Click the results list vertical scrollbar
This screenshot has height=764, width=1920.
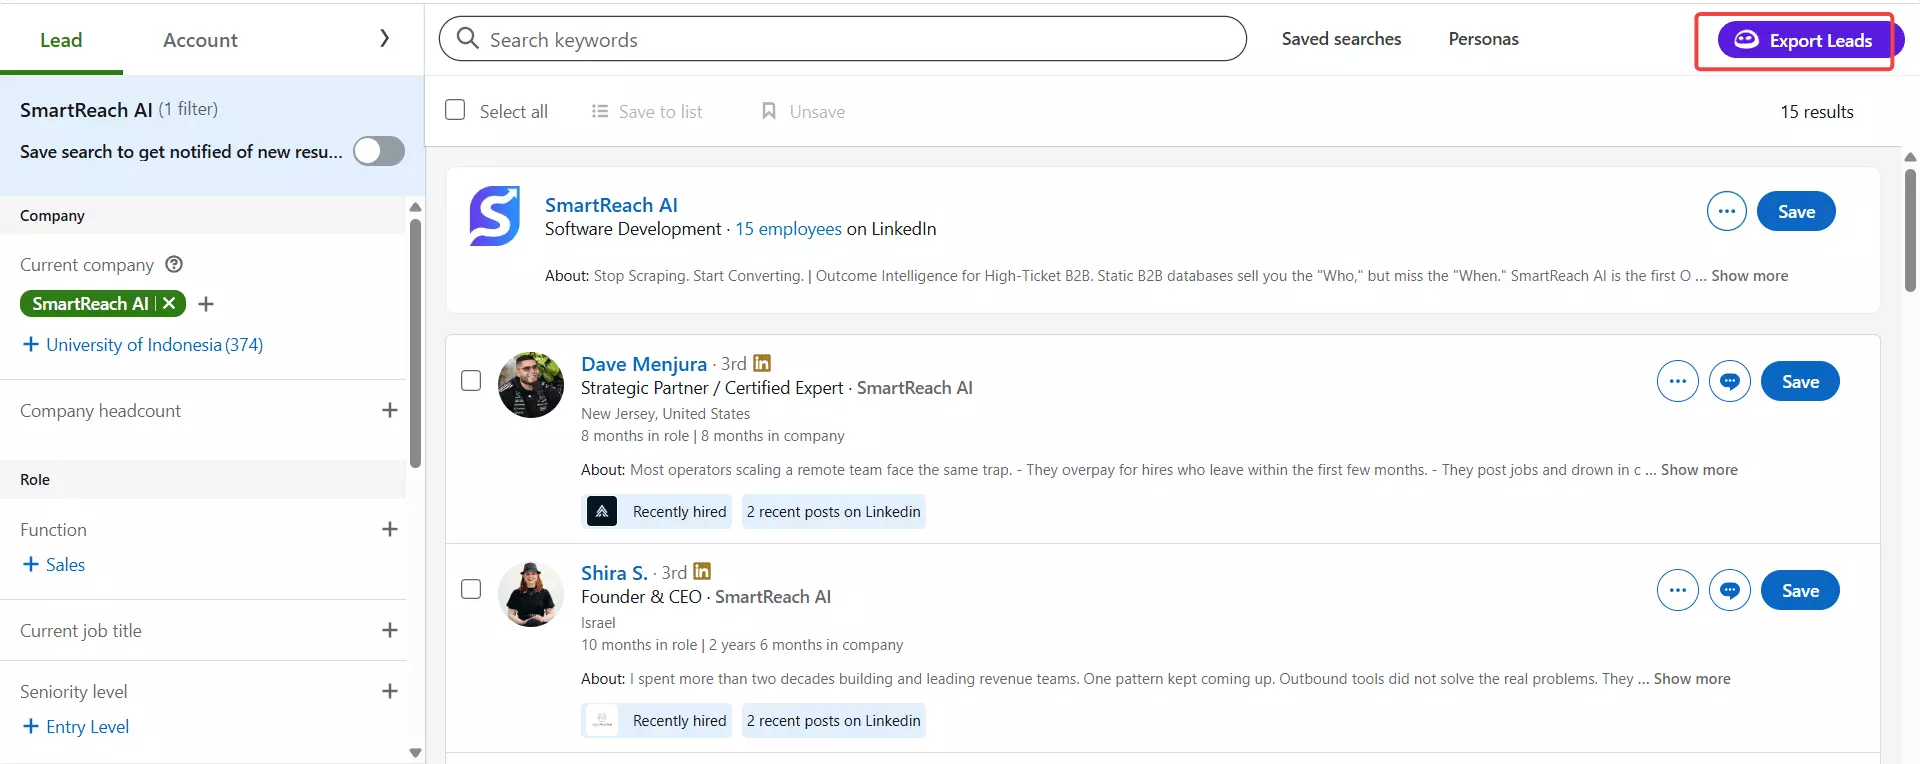[1910, 230]
